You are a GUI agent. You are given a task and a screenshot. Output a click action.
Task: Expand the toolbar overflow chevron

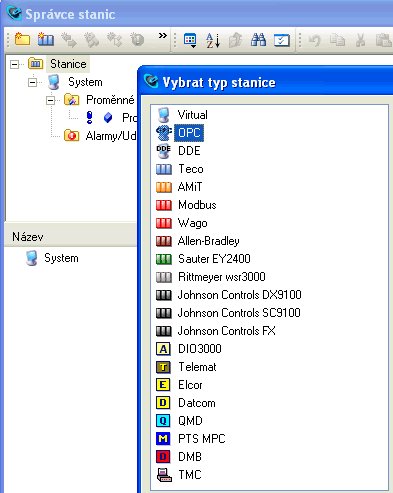[162, 36]
